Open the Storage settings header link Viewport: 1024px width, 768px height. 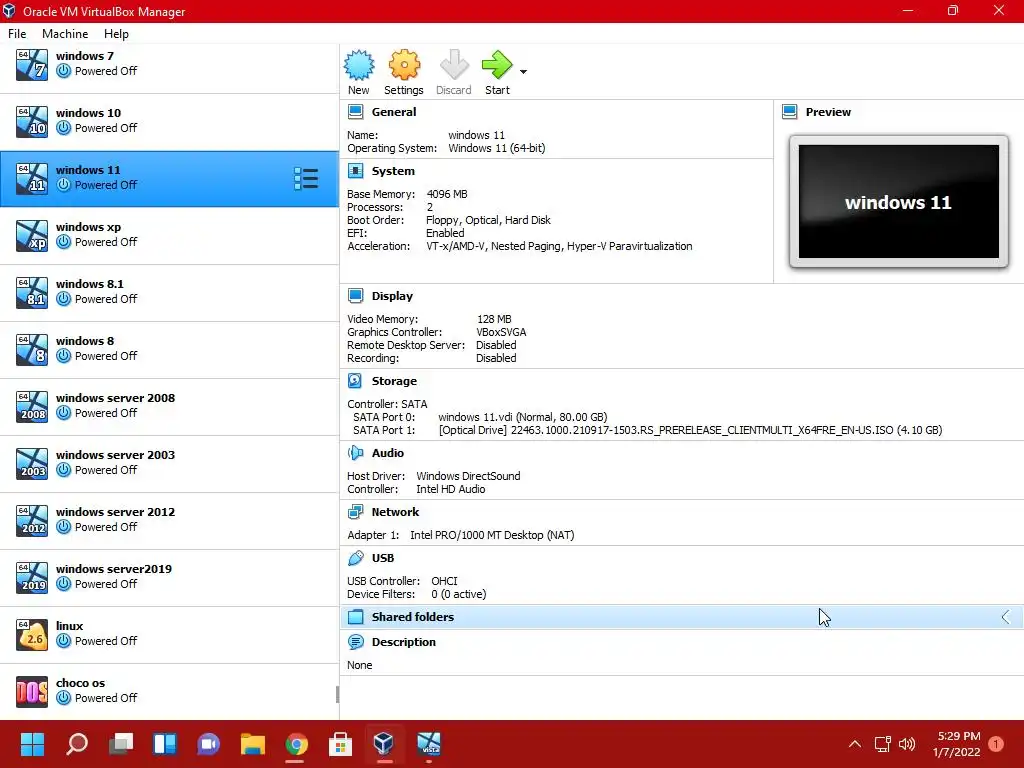coord(394,381)
